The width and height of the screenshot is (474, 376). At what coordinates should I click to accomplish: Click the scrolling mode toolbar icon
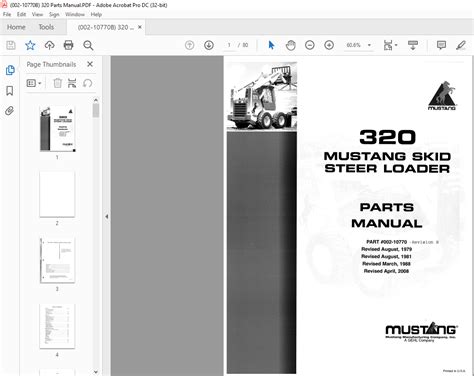click(413, 45)
